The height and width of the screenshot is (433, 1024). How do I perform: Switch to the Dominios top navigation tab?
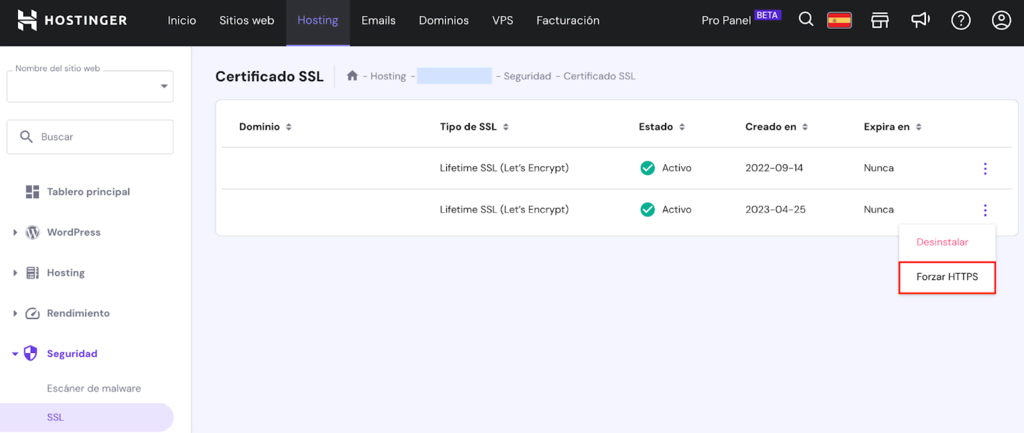(443, 20)
